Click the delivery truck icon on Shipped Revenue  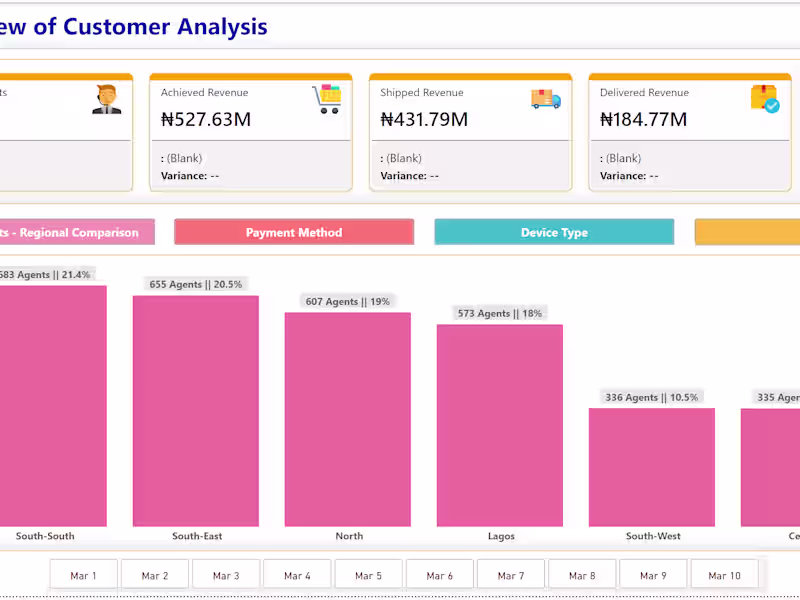point(546,99)
